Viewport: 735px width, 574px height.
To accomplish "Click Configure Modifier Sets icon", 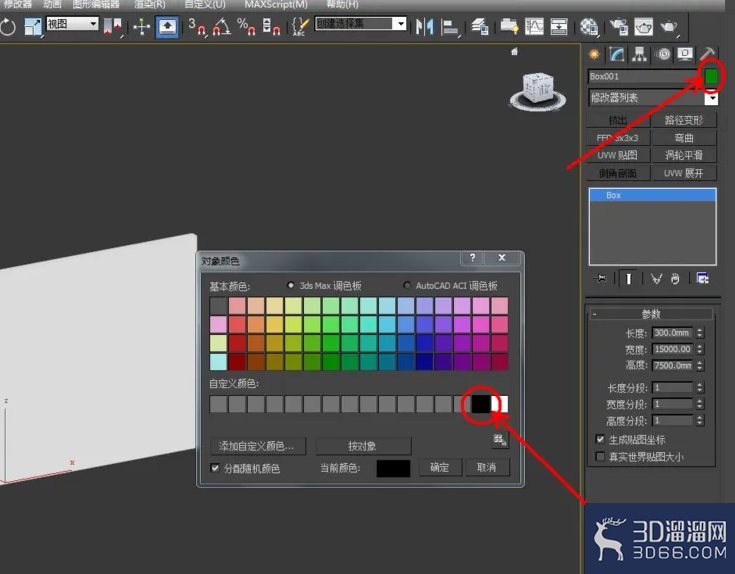I will click(x=702, y=278).
